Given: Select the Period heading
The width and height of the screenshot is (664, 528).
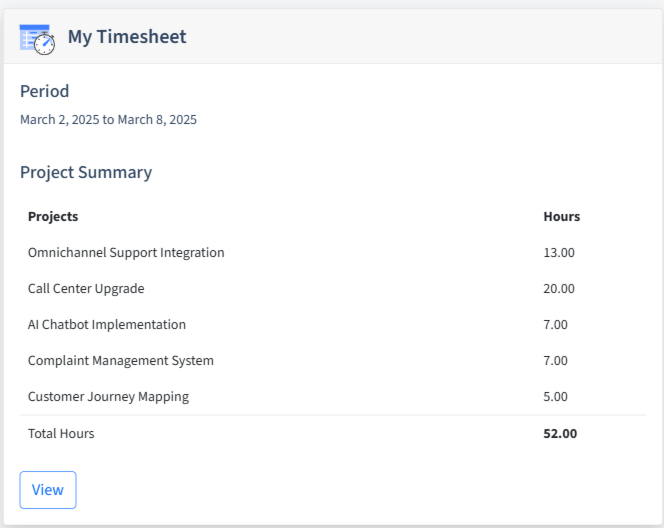Looking at the screenshot, I should click(44, 91).
